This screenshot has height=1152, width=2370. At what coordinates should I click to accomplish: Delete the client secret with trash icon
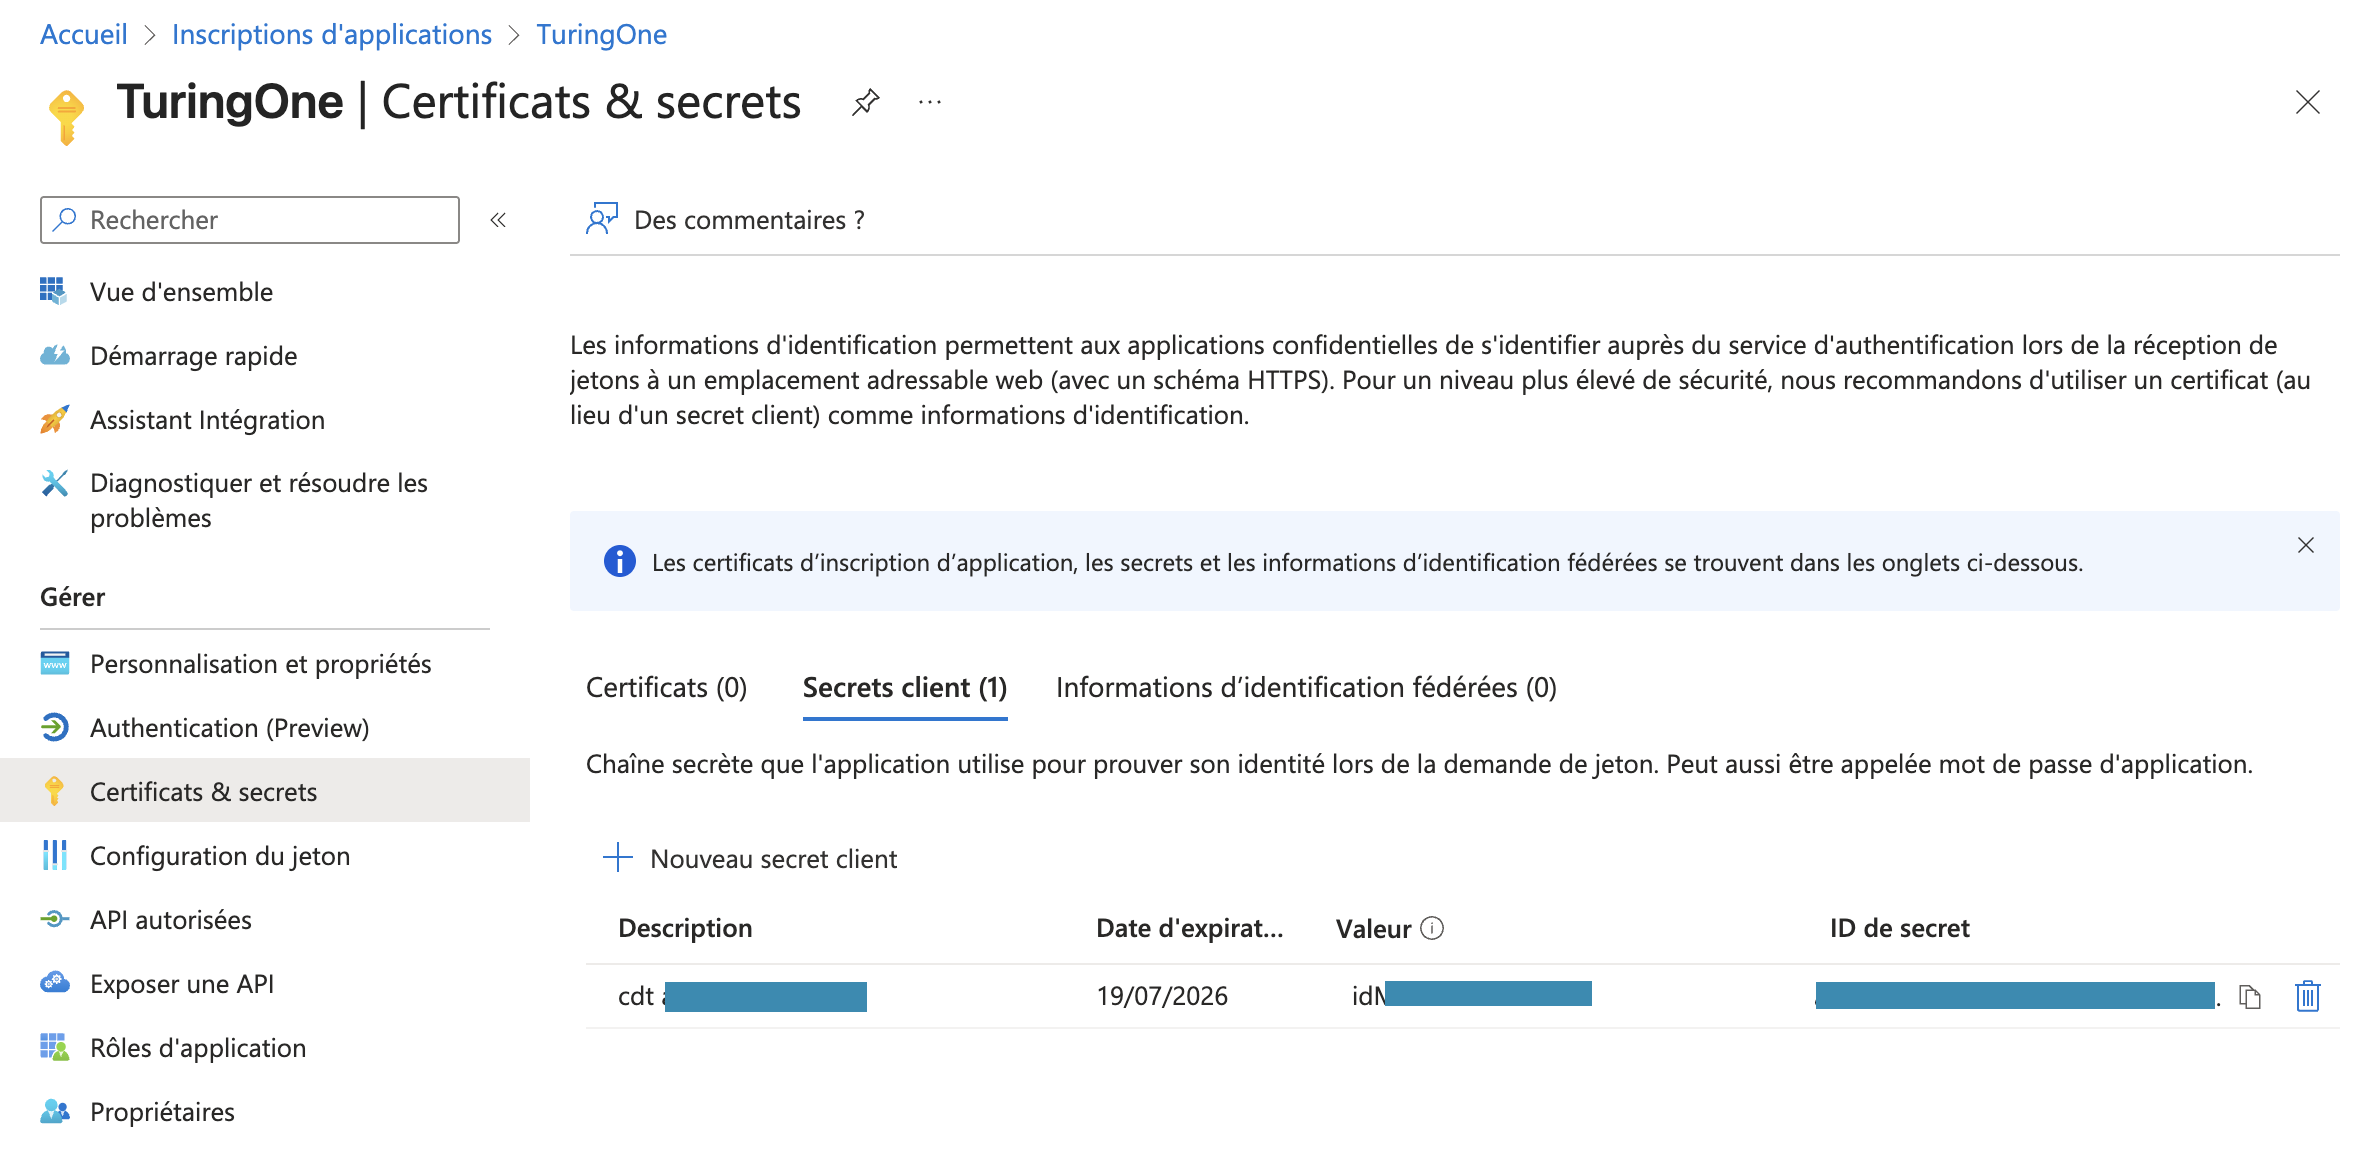[2308, 996]
